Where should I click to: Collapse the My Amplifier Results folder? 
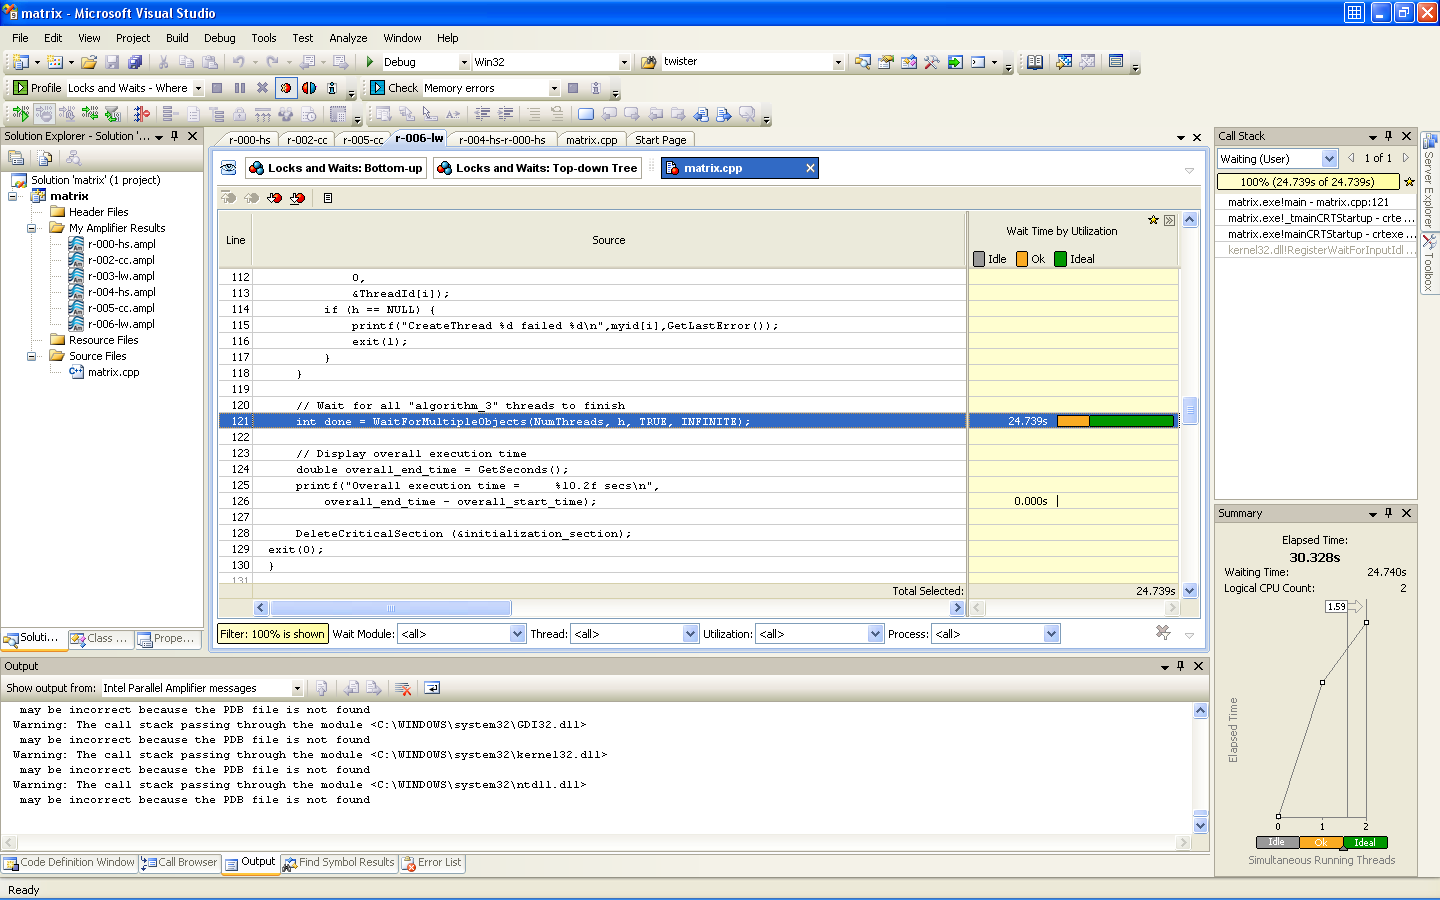tap(31, 228)
